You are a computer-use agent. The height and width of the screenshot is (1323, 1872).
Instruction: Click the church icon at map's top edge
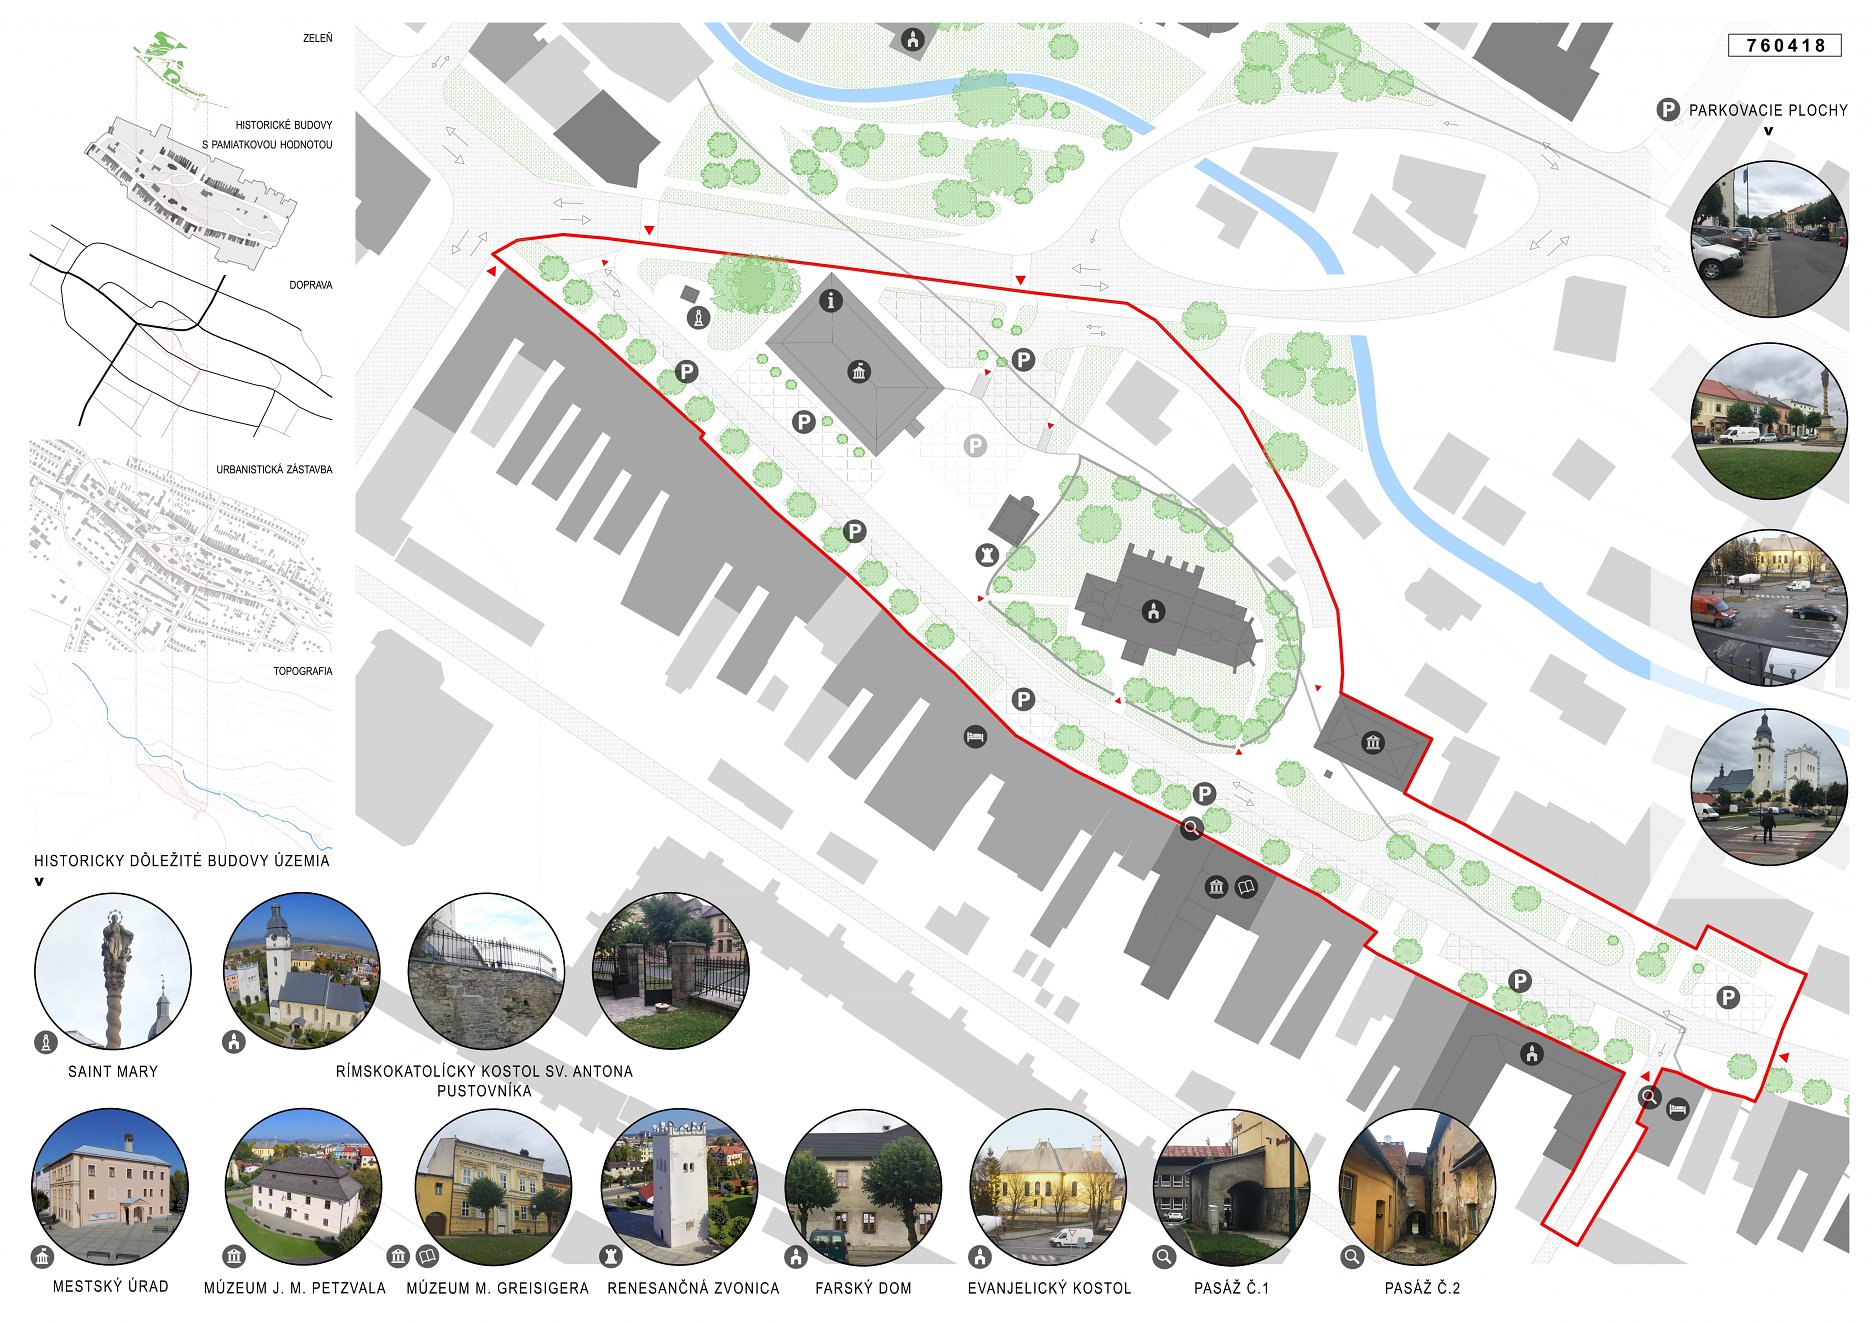click(912, 39)
